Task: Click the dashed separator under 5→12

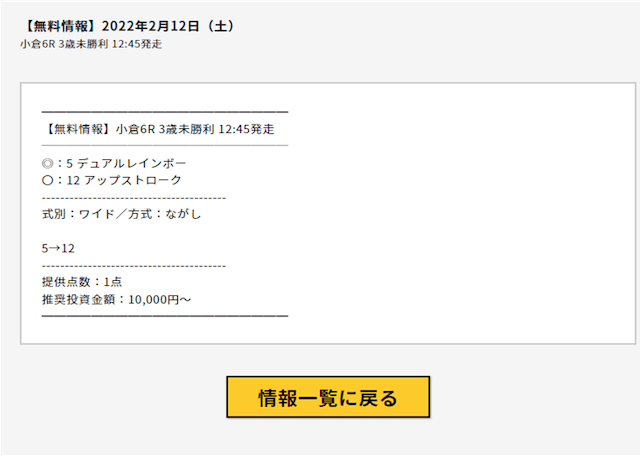Action: (x=134, y=266)
